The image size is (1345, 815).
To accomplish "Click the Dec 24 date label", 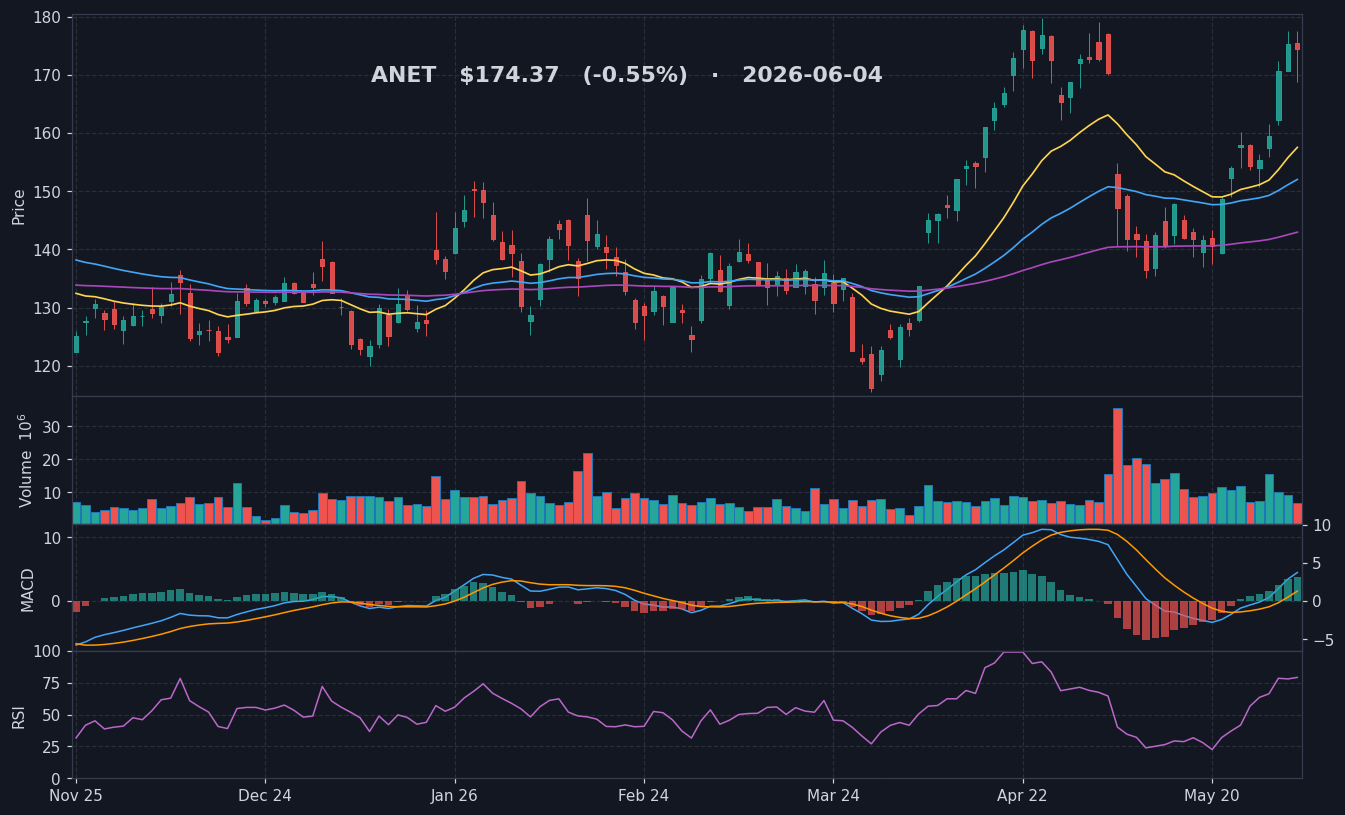I will pos(265,796).
